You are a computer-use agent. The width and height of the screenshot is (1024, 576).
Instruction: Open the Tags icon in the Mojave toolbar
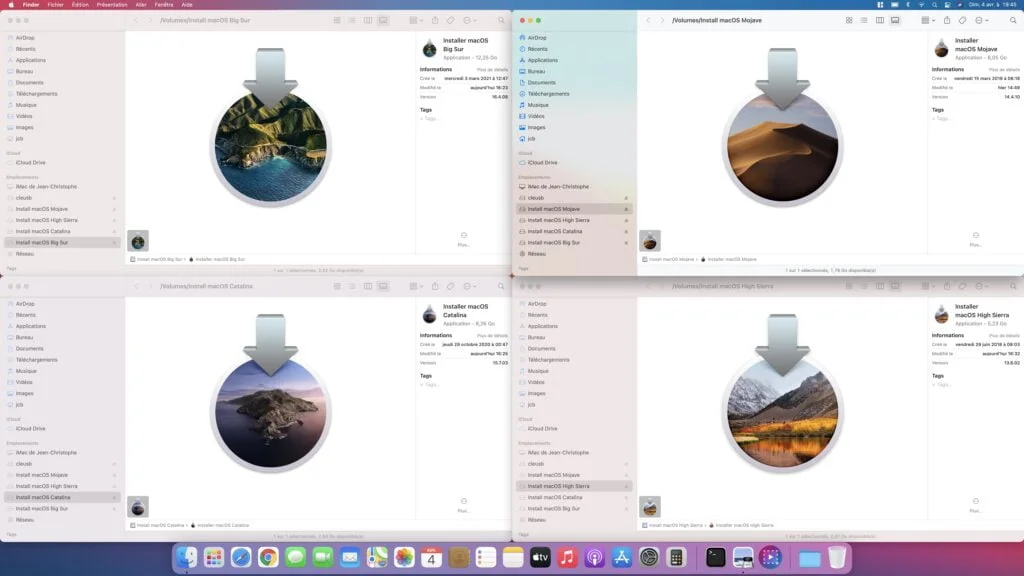click(961, 19)
